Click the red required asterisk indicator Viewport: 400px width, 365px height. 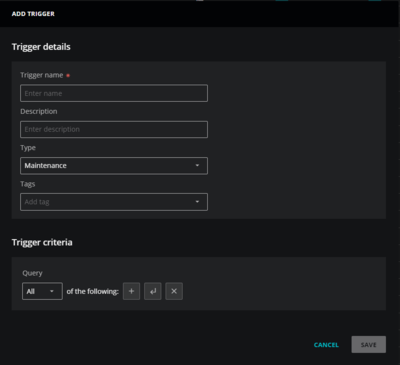[x=68, y=76]
